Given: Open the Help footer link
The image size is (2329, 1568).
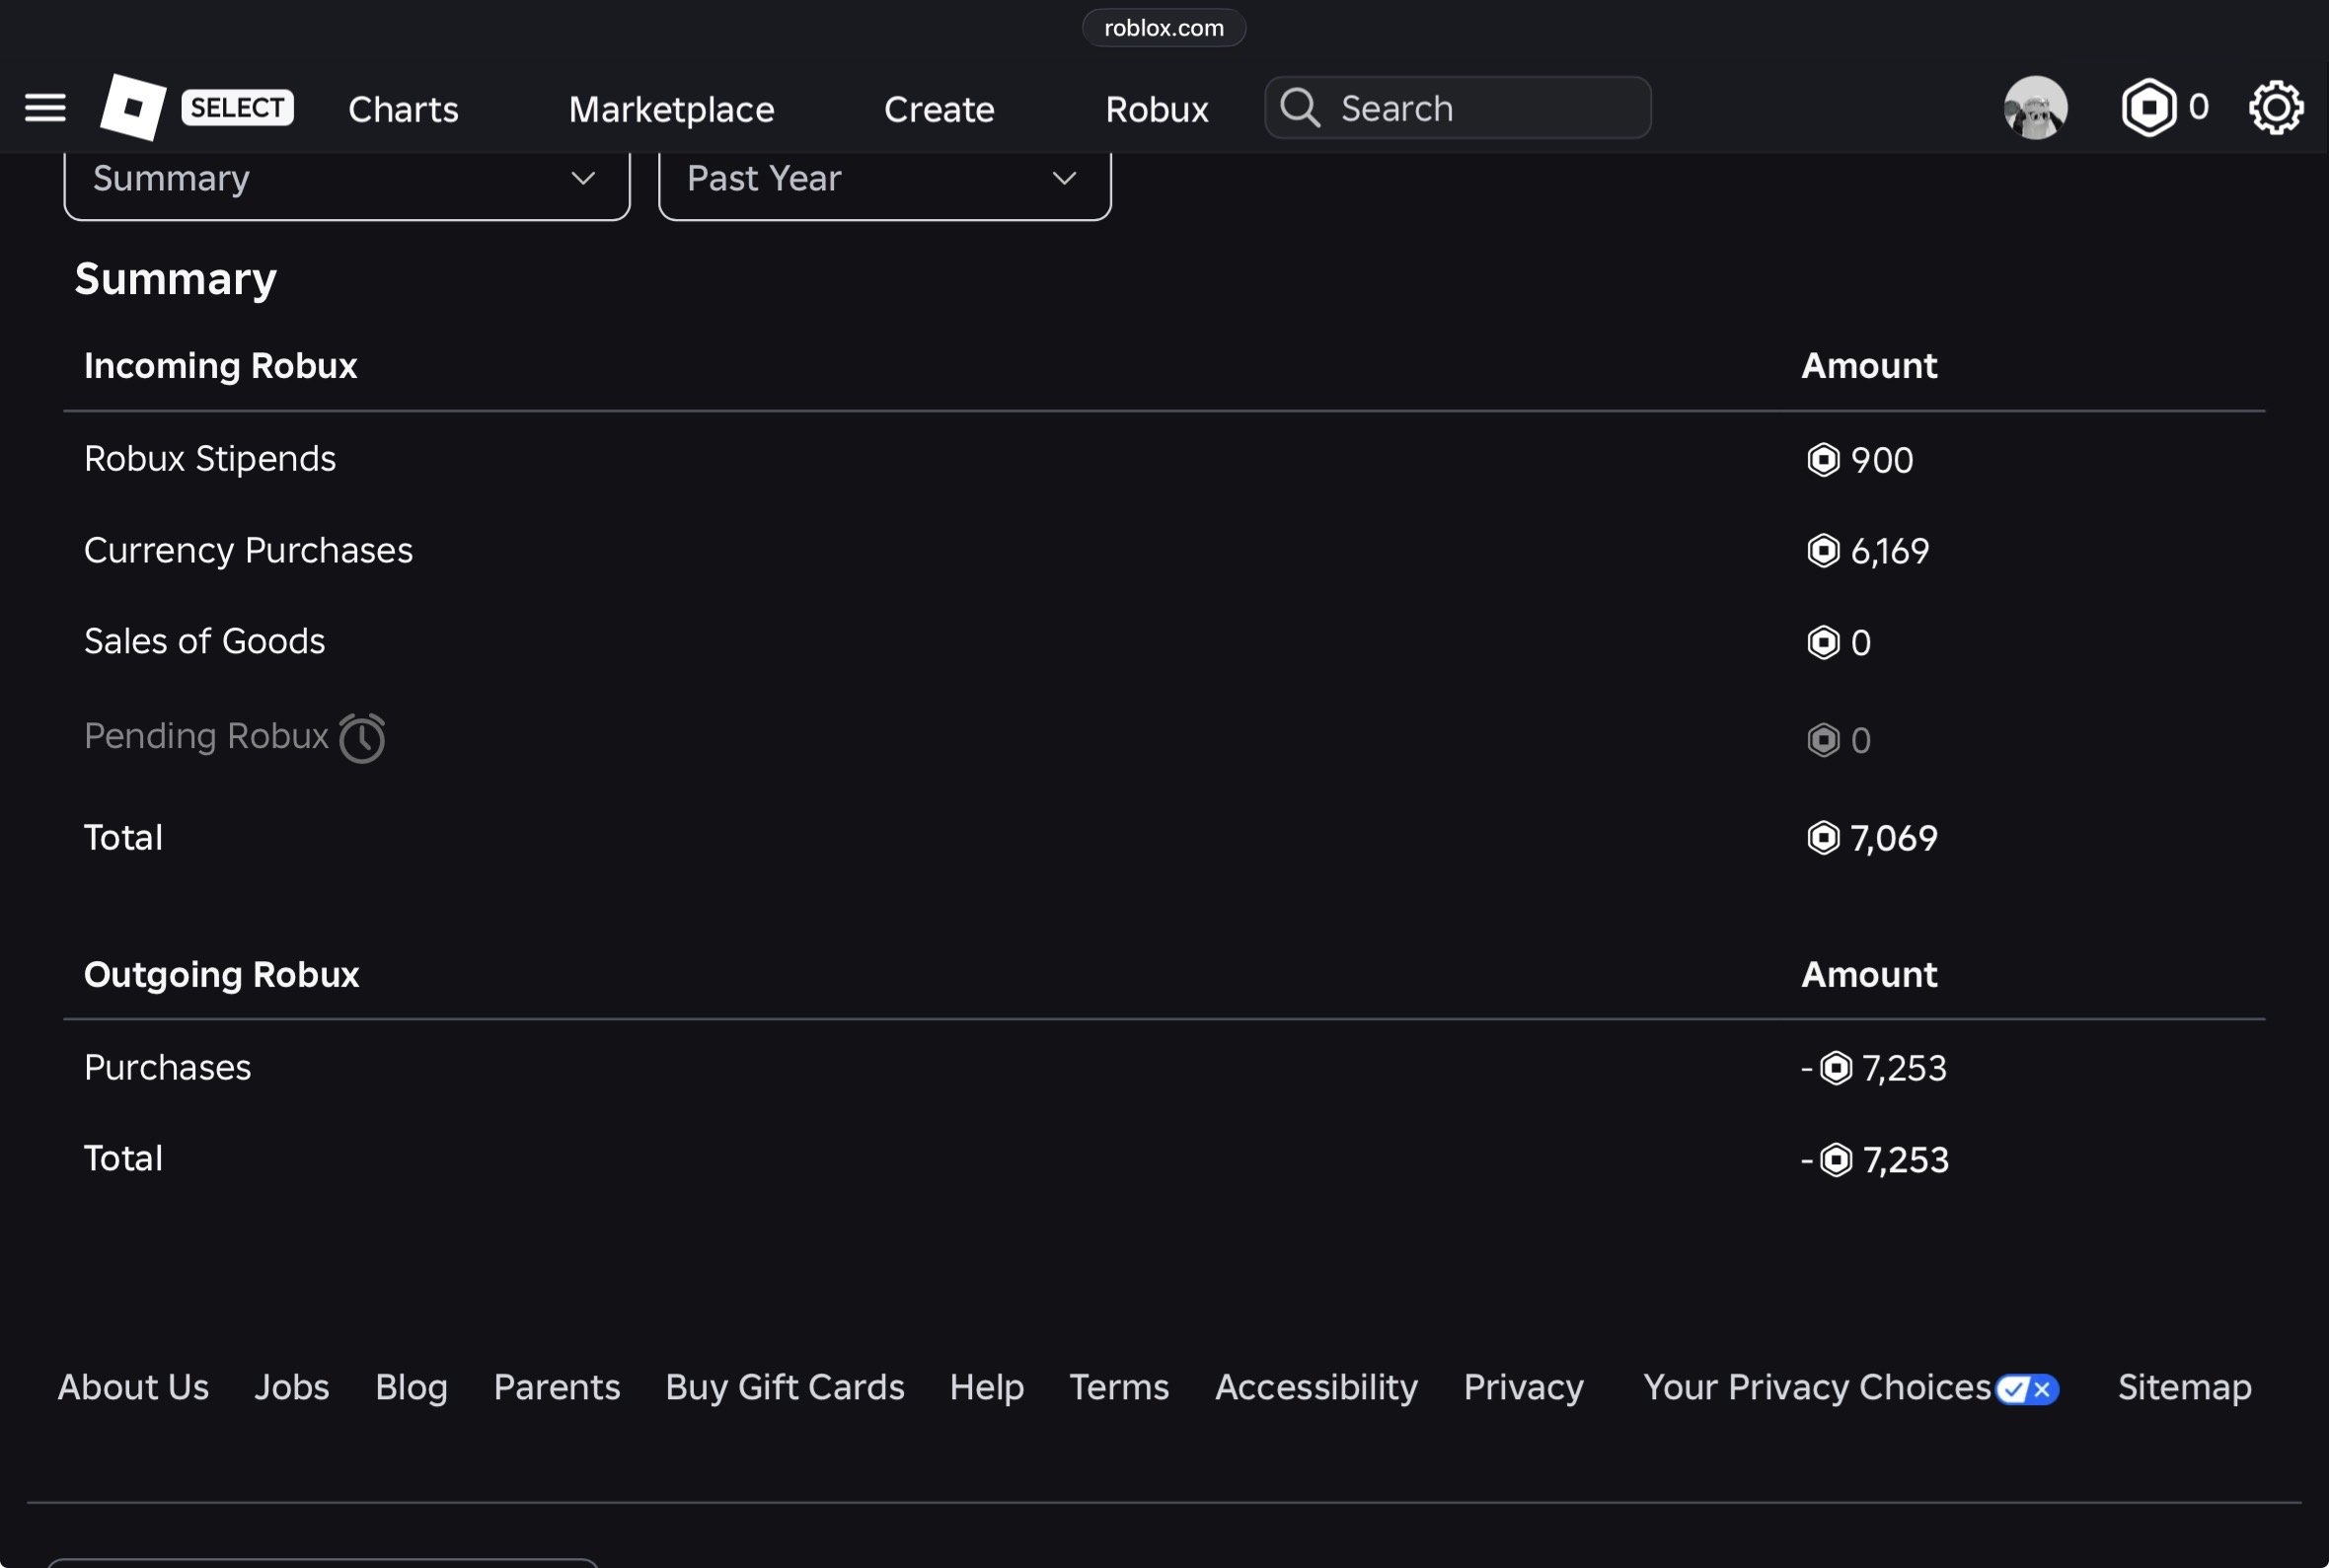Looking at the screenshot, I should click(987, 1387).
